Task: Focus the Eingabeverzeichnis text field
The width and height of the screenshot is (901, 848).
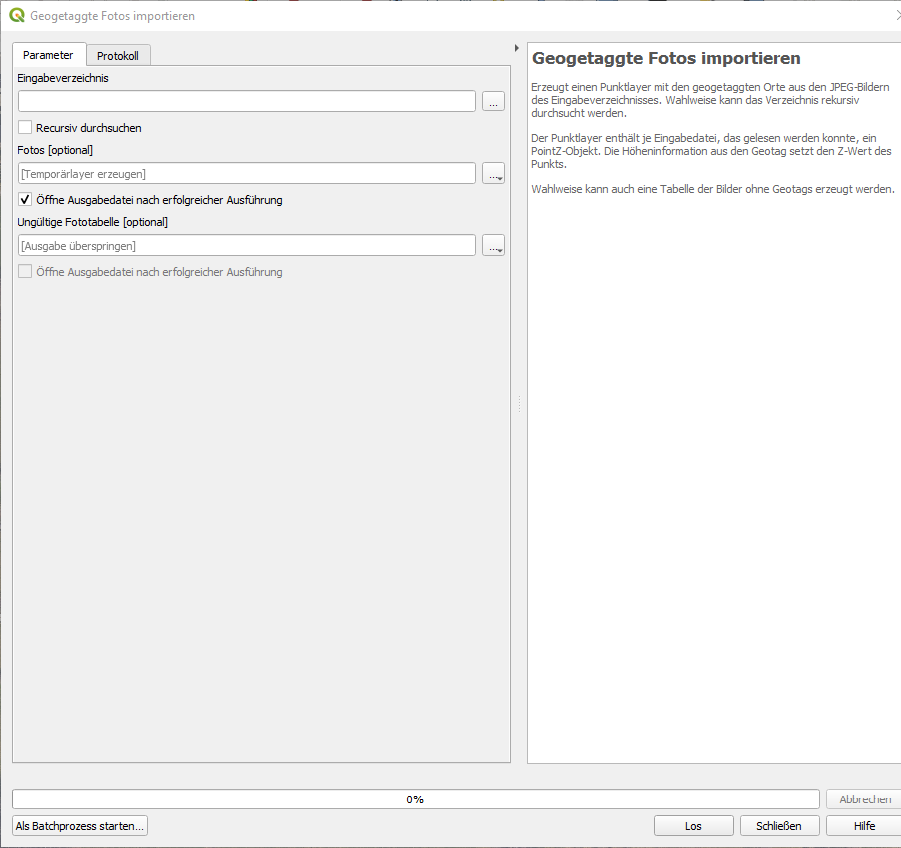Action: (x=246, y=101)
